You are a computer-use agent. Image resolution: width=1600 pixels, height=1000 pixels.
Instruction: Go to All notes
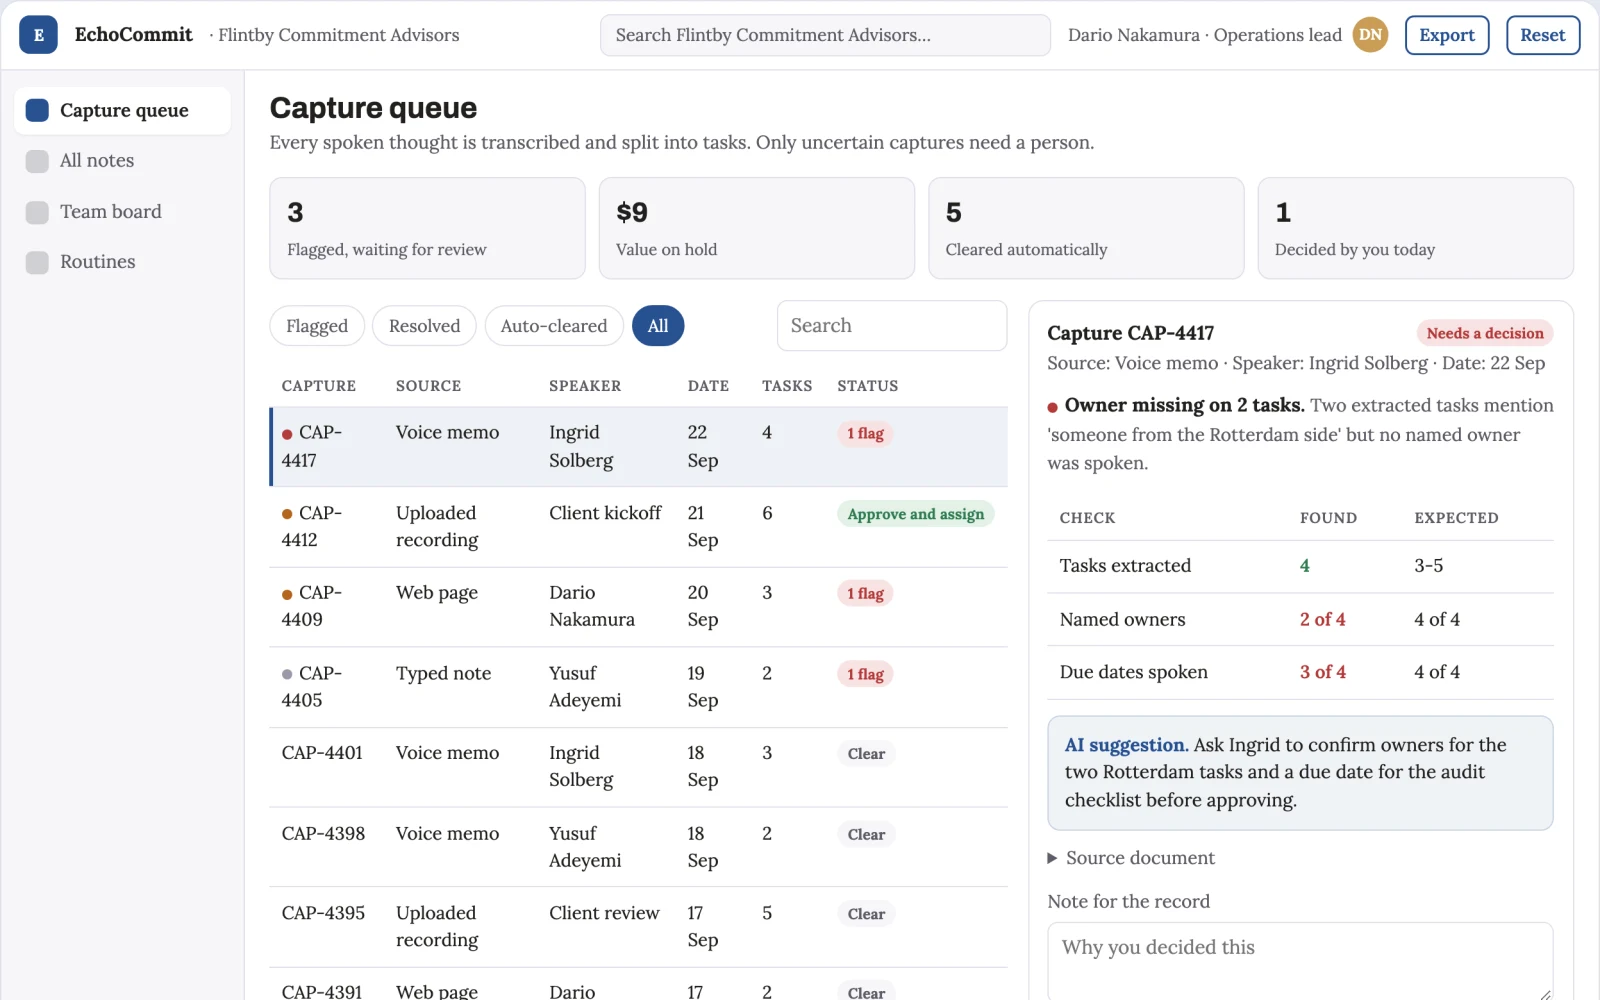tap(123, 161)
